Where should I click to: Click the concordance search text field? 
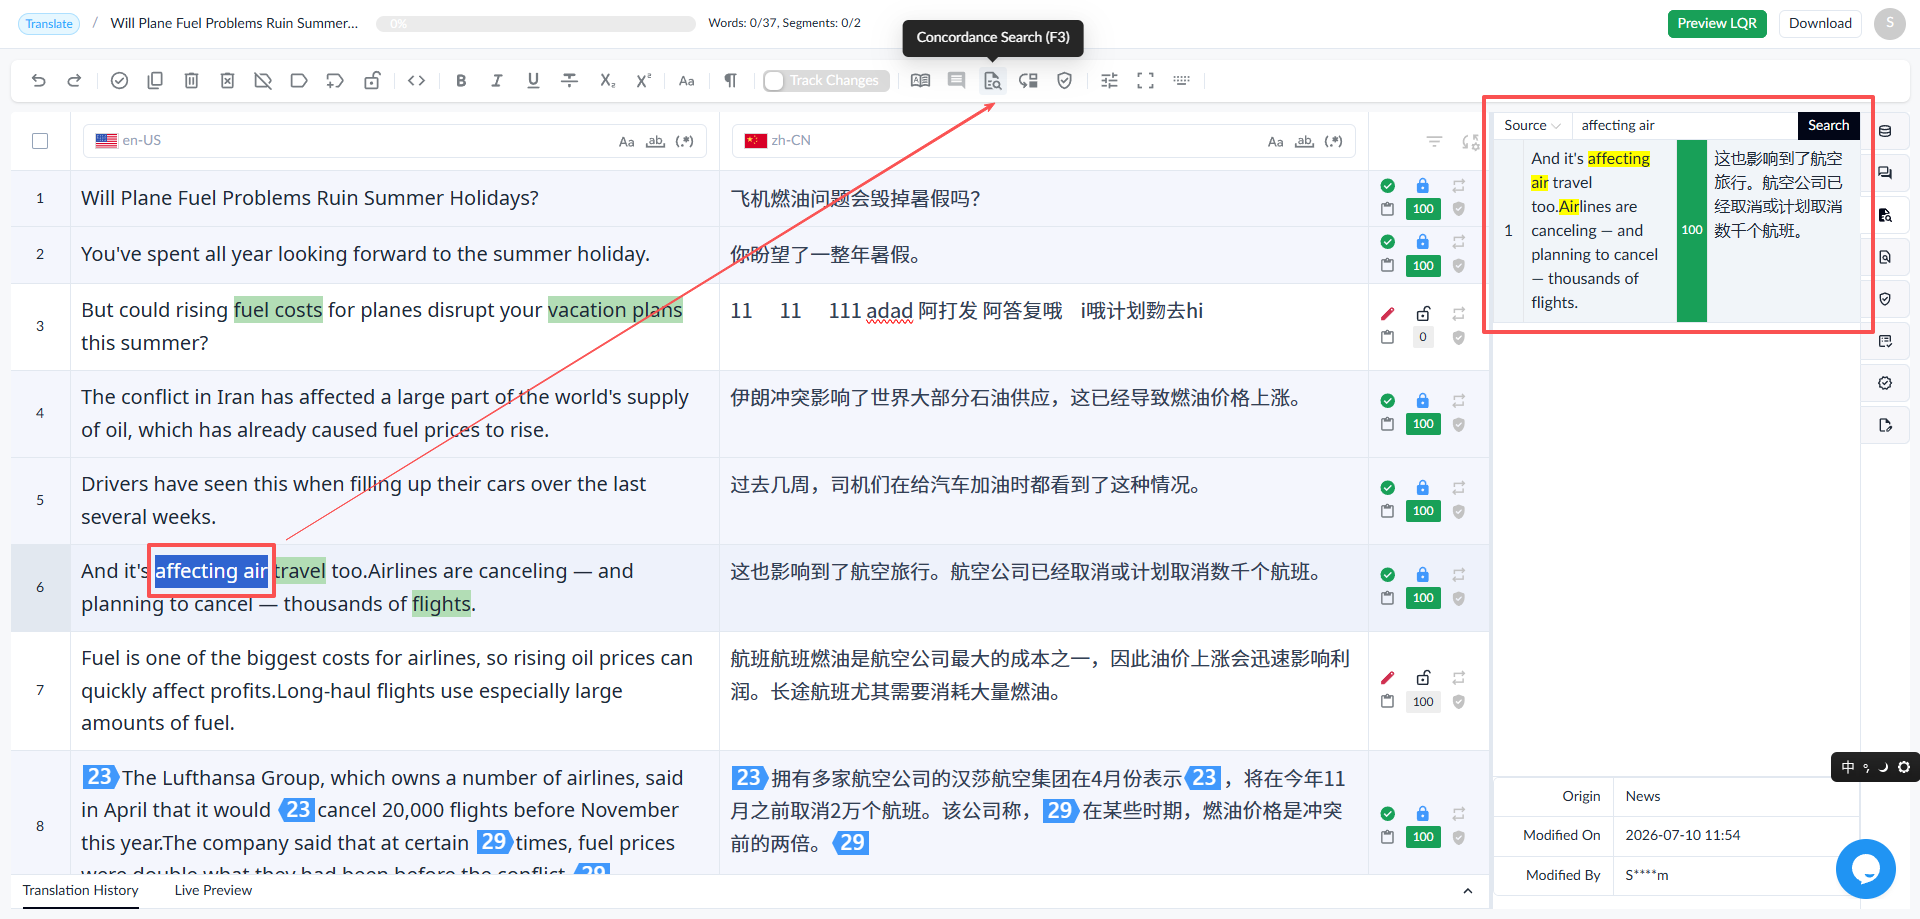coord(1684,126)
